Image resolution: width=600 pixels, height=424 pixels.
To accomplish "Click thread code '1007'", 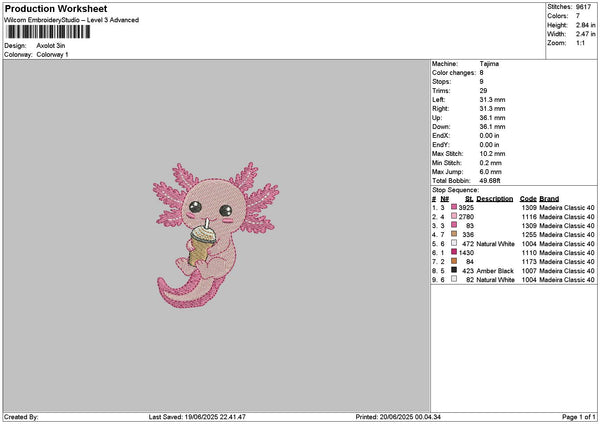I will [x=529, y=271].
